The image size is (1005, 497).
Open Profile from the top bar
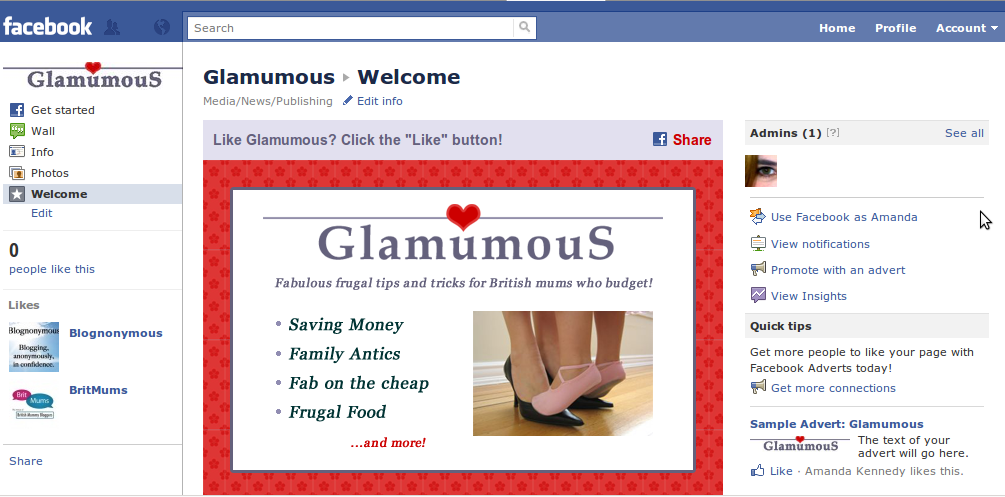point(895,28)
